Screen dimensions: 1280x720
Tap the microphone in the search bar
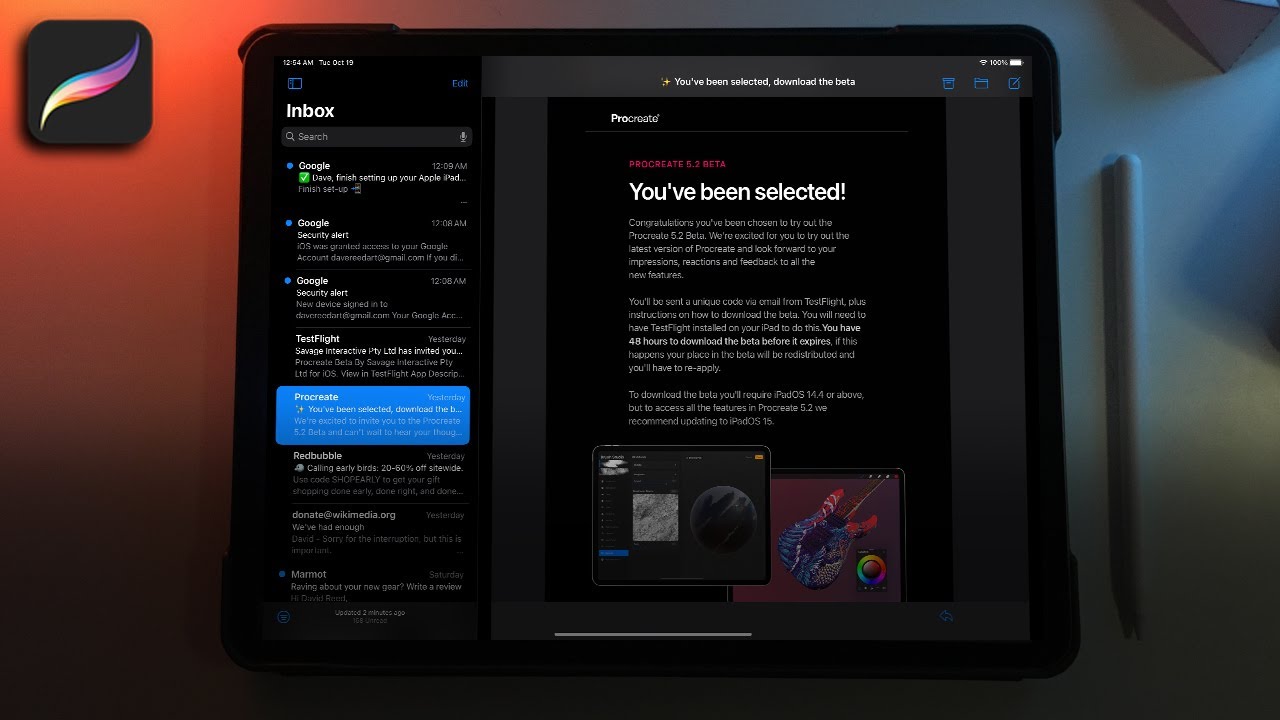click(463, 137)
